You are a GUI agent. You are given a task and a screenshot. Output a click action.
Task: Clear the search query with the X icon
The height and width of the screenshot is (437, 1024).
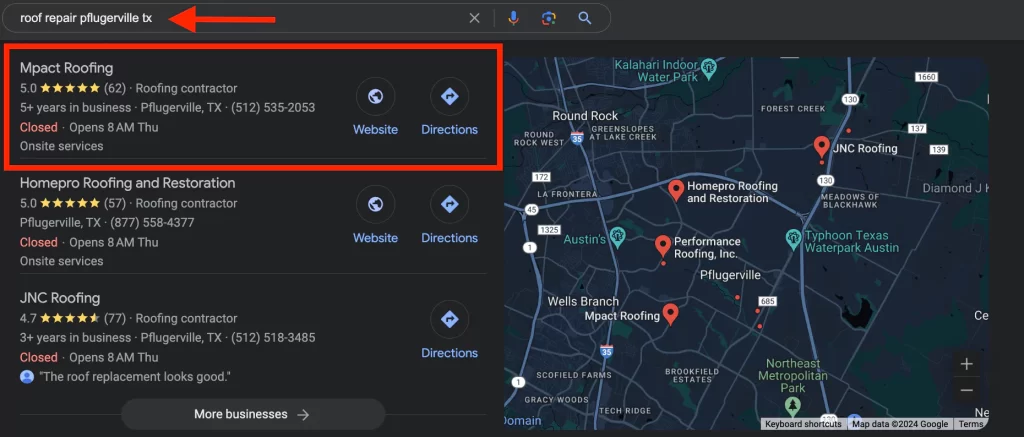pyautogui.click(x=475, y=18)
